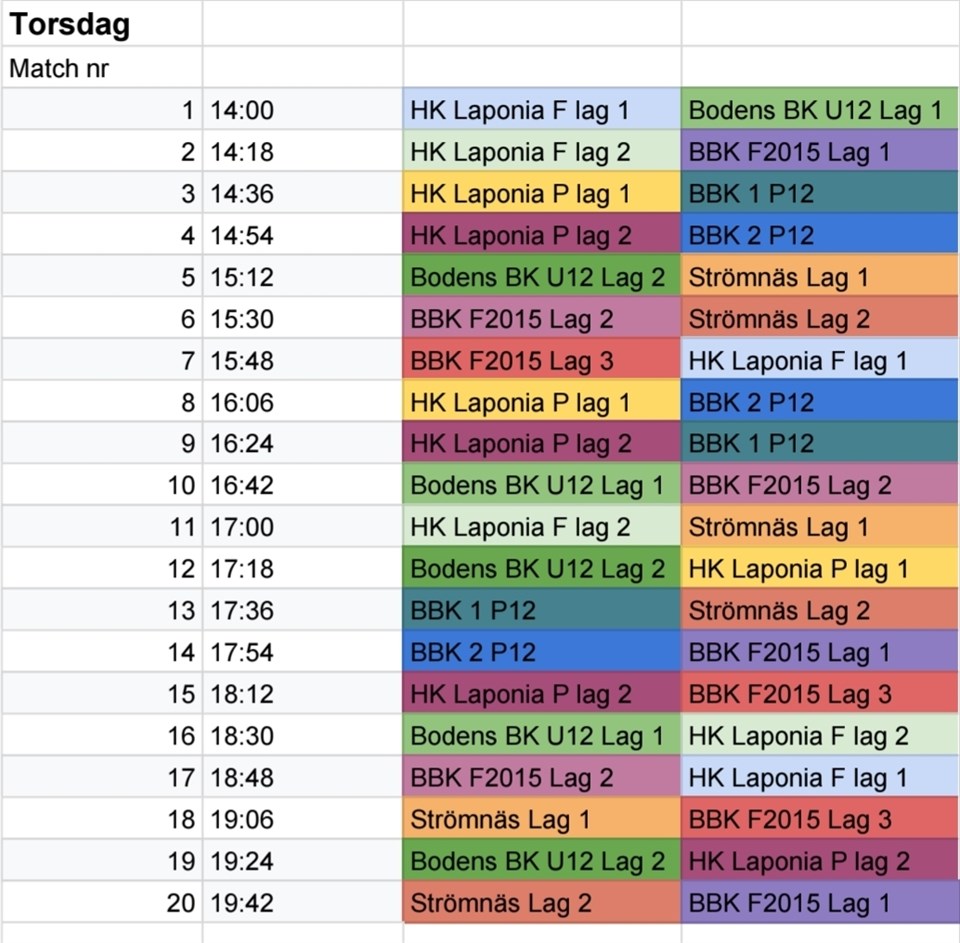Image resolution: width=960 pixels, height=943 pixels.
Task: Select match 1 time cell 14:00
Action: coord(302,110)
